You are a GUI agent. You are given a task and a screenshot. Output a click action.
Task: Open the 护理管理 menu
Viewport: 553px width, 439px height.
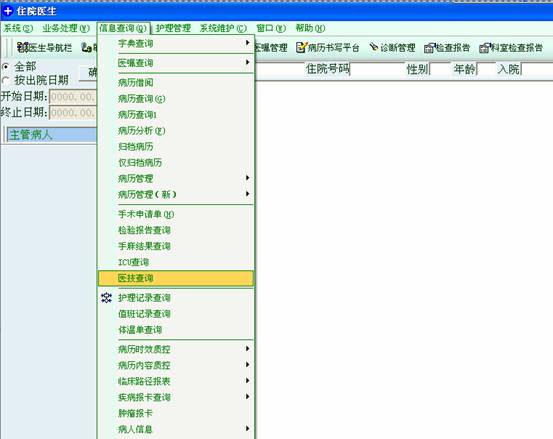(173, 28)
